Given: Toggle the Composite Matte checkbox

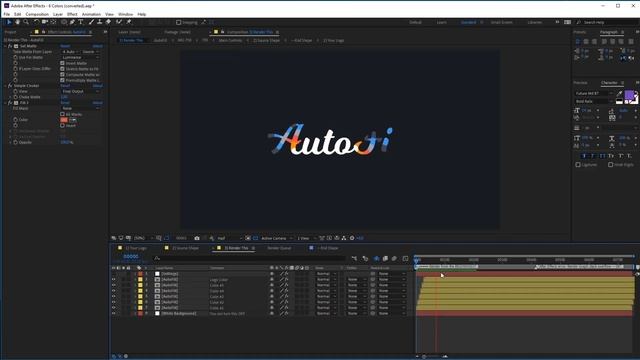Looking at the screenshot, I should (x=62, y=75).
